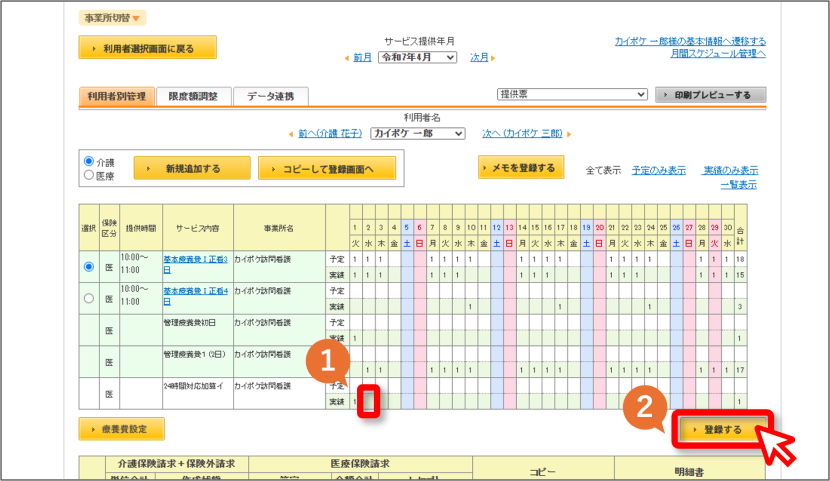This screenshot has height=481, width=830.
Task: Click the 印刷プレビューする button
Action: click(710, 95)
